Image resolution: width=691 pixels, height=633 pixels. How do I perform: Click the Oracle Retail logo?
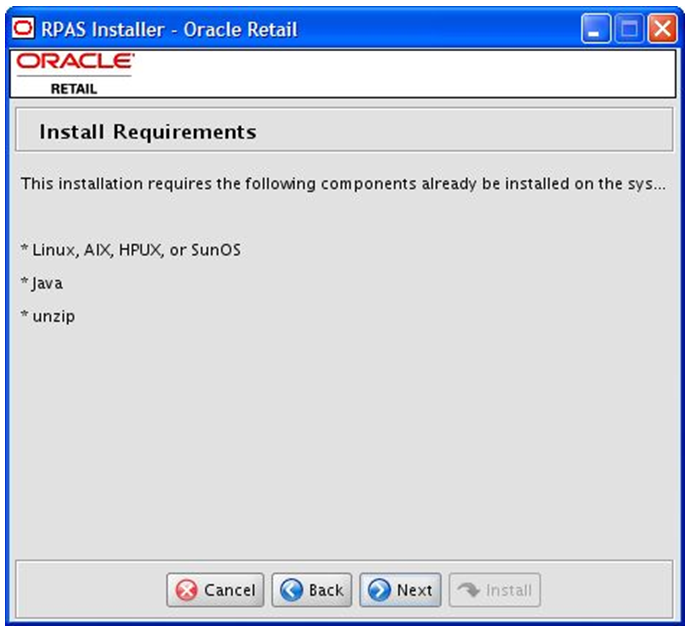click(x=75, y=73)
